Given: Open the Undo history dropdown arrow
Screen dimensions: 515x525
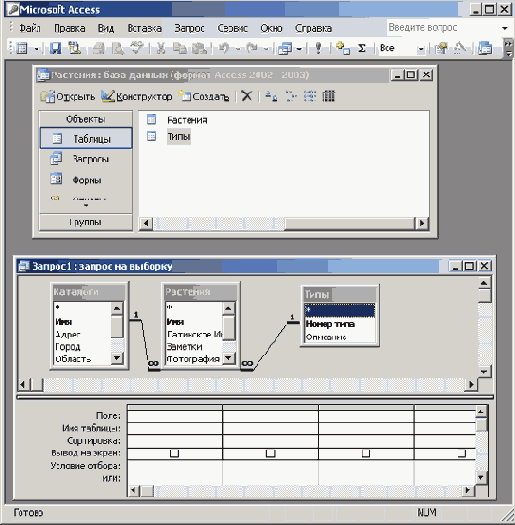Looking at the screenshot, I should (237, 49).
